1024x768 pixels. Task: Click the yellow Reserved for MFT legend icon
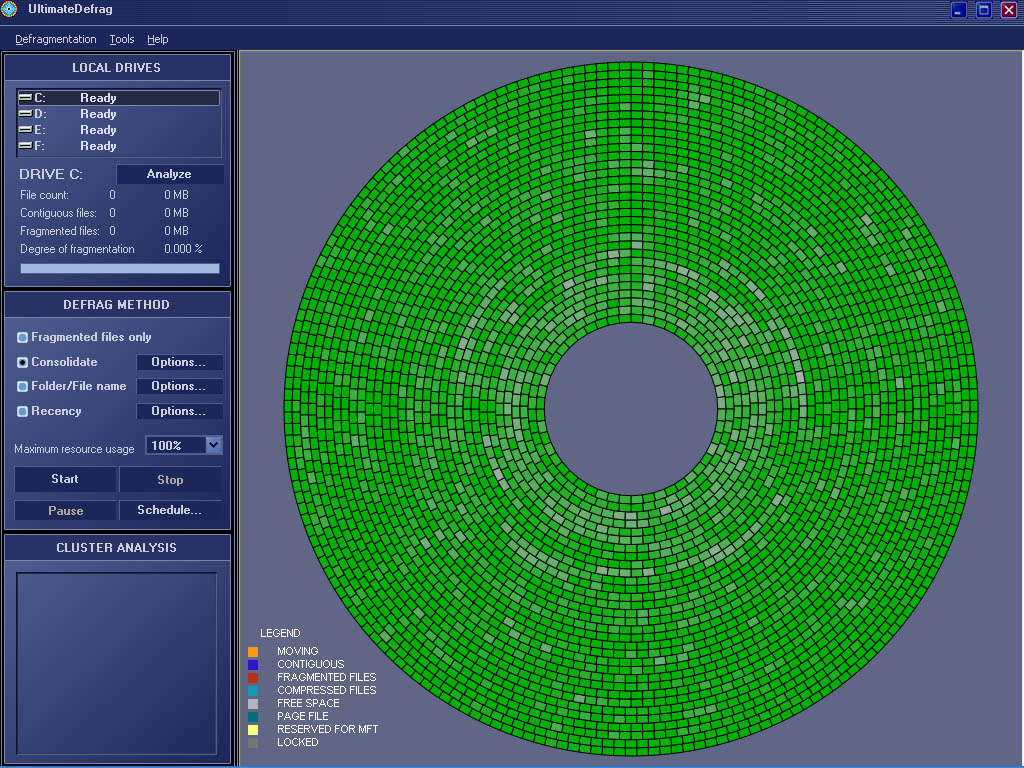click(253, 730)
